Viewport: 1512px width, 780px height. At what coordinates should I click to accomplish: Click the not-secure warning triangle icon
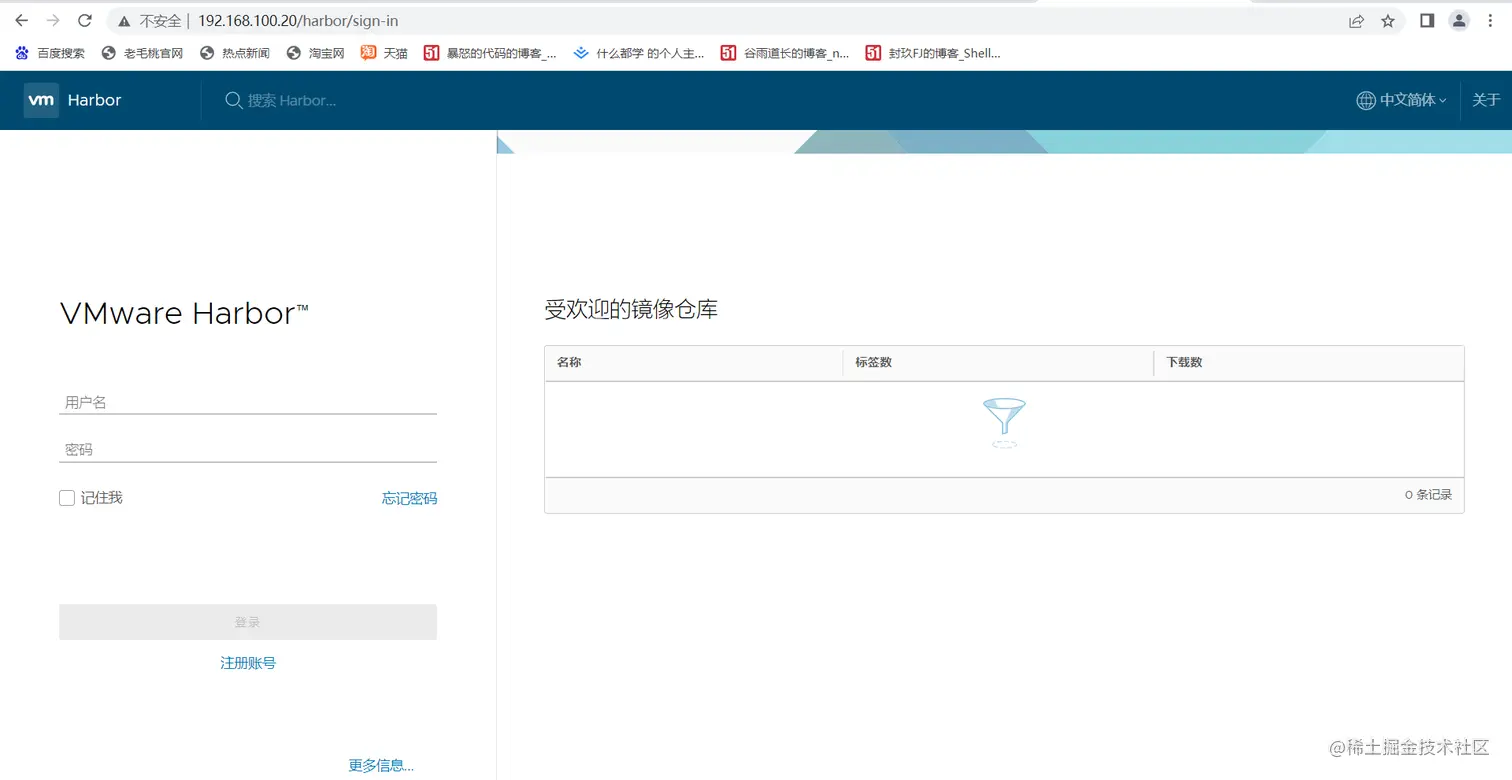click(124, 21)
